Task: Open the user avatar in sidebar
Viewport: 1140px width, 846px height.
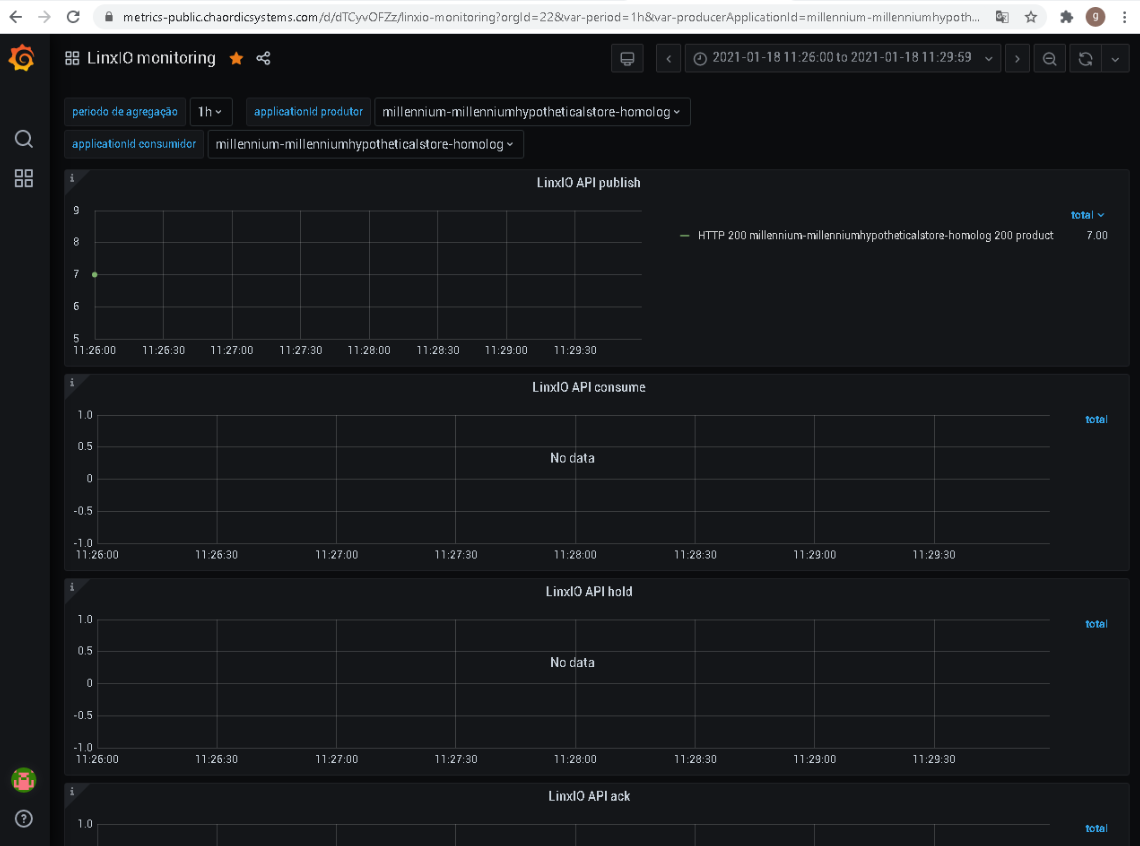Action: pos(23,780)
